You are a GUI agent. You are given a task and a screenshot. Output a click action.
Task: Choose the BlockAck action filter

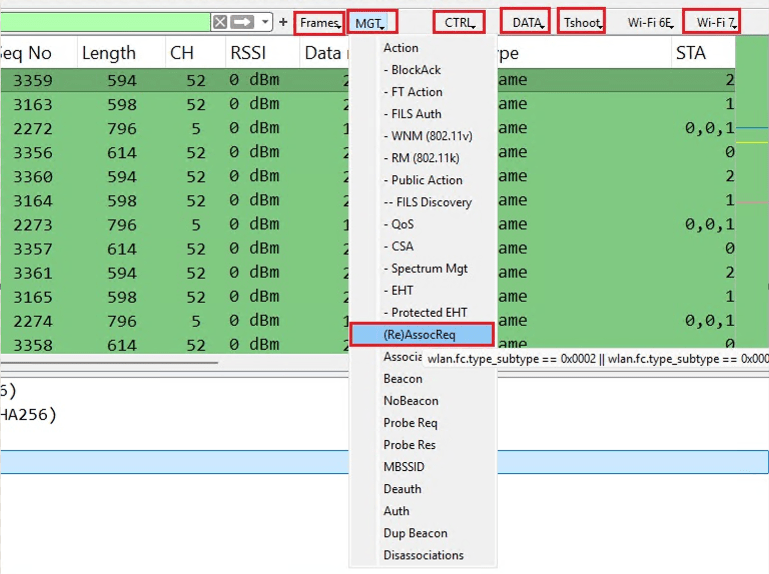415,70
